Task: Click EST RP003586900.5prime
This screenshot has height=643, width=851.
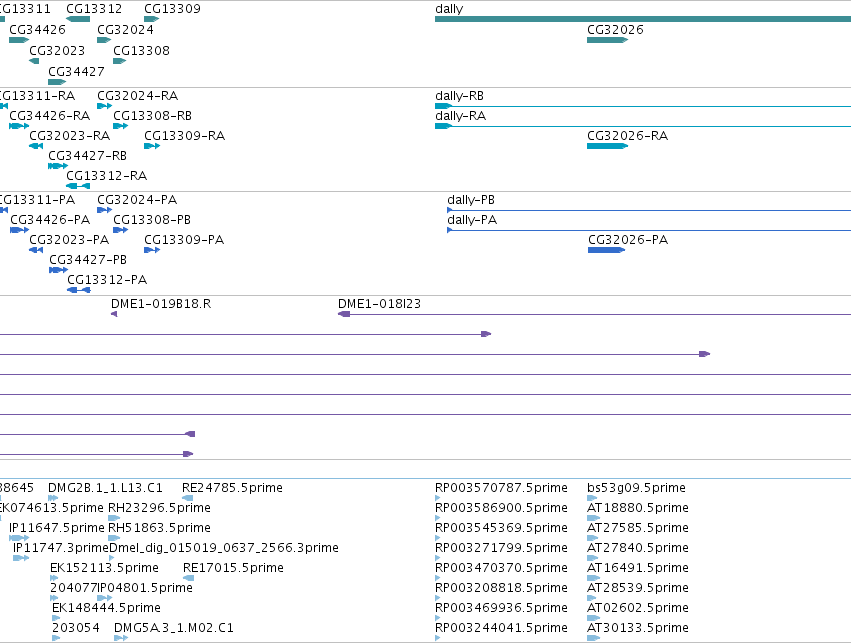Action: coord(437,518)
